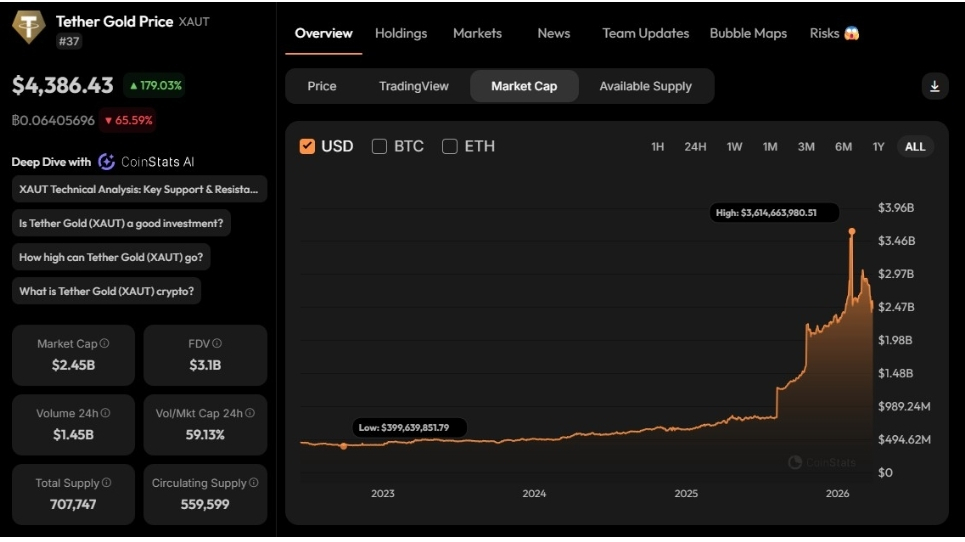Screen dimensions: 965x542
Task: Click the CoinStats AI swirl icon
Action: pos(106,162)
